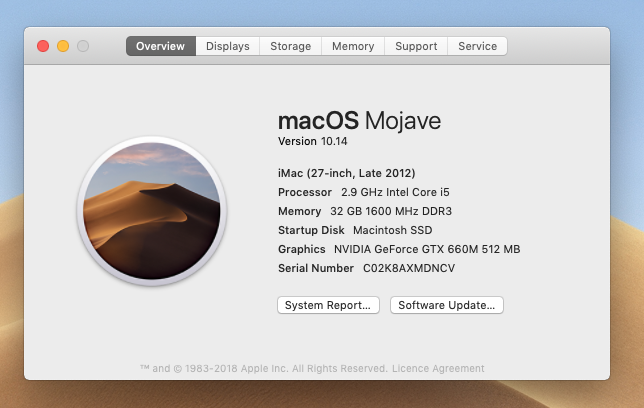Viewport: 644px width, 408px height.
Task: Switch to the Displays tab
Action: click(228, 46)
